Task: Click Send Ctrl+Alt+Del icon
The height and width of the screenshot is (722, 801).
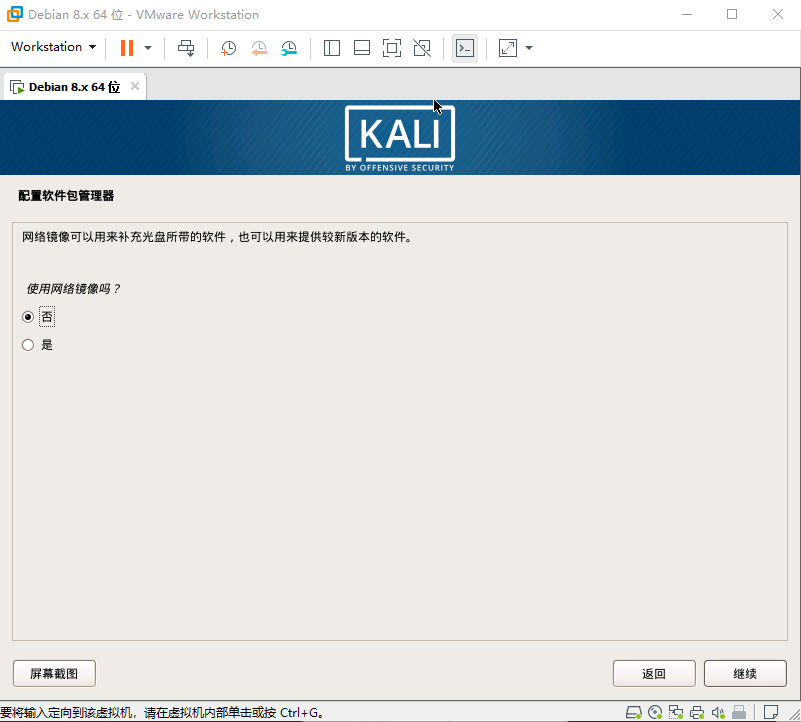Action: tap(186, 48)
